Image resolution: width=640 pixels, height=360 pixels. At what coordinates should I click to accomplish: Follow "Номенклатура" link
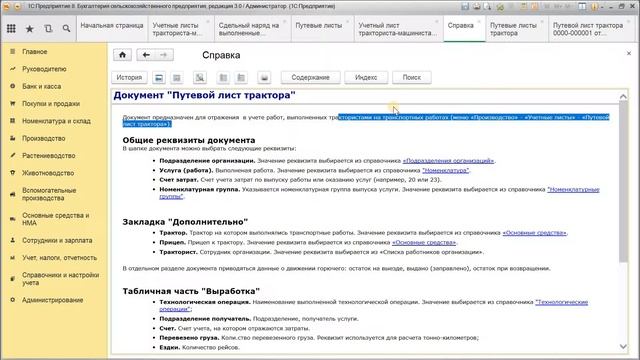pyautogui.click(x=445, y=170)
